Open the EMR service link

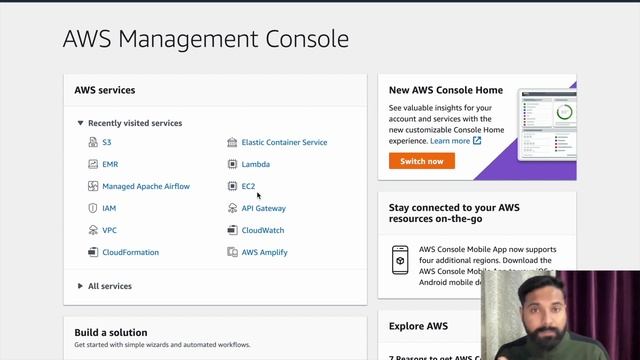(x=110, y=164)
